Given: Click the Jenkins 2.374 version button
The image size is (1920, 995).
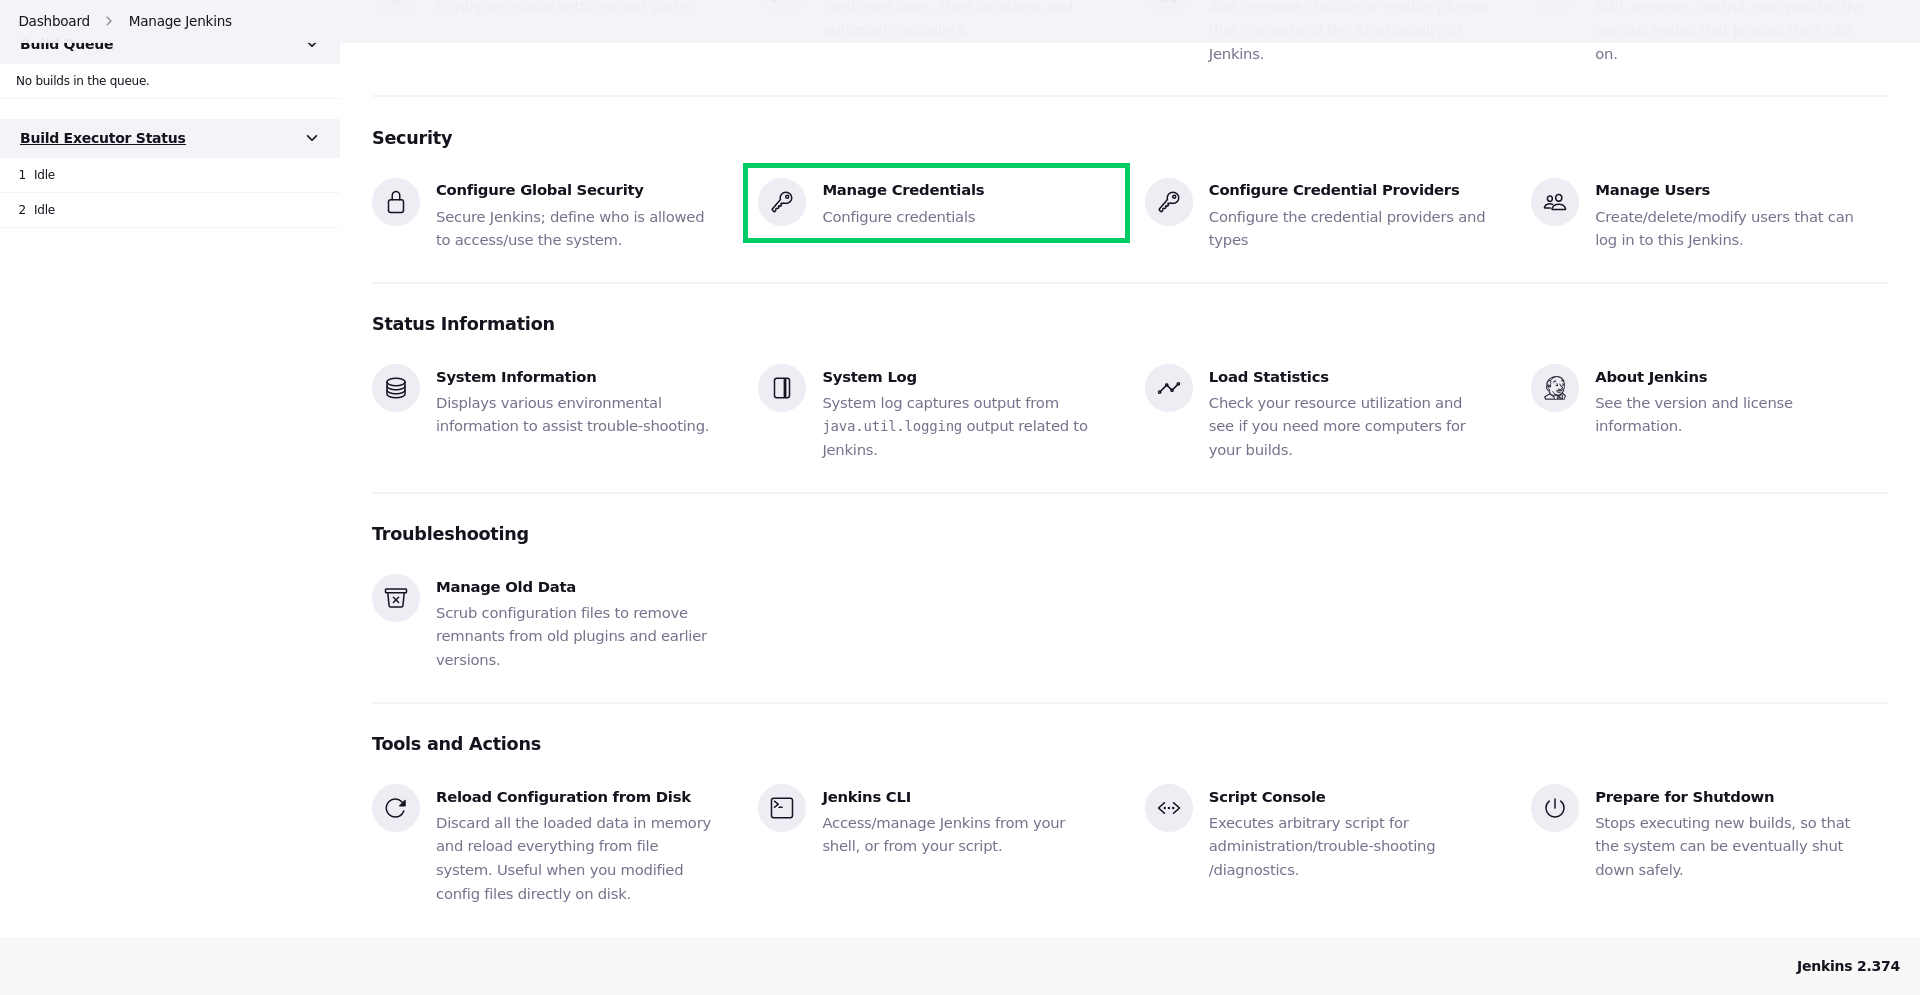Looking at the screenshot, I should point(1847,966).
